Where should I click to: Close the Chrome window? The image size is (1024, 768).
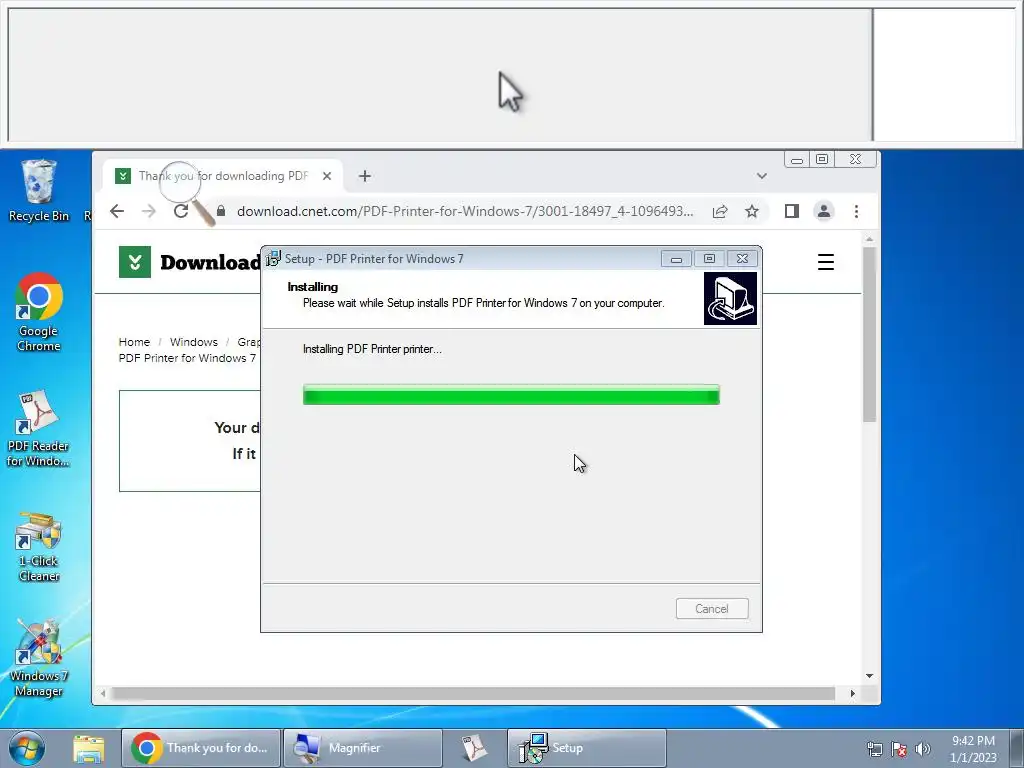pos(856,159)
